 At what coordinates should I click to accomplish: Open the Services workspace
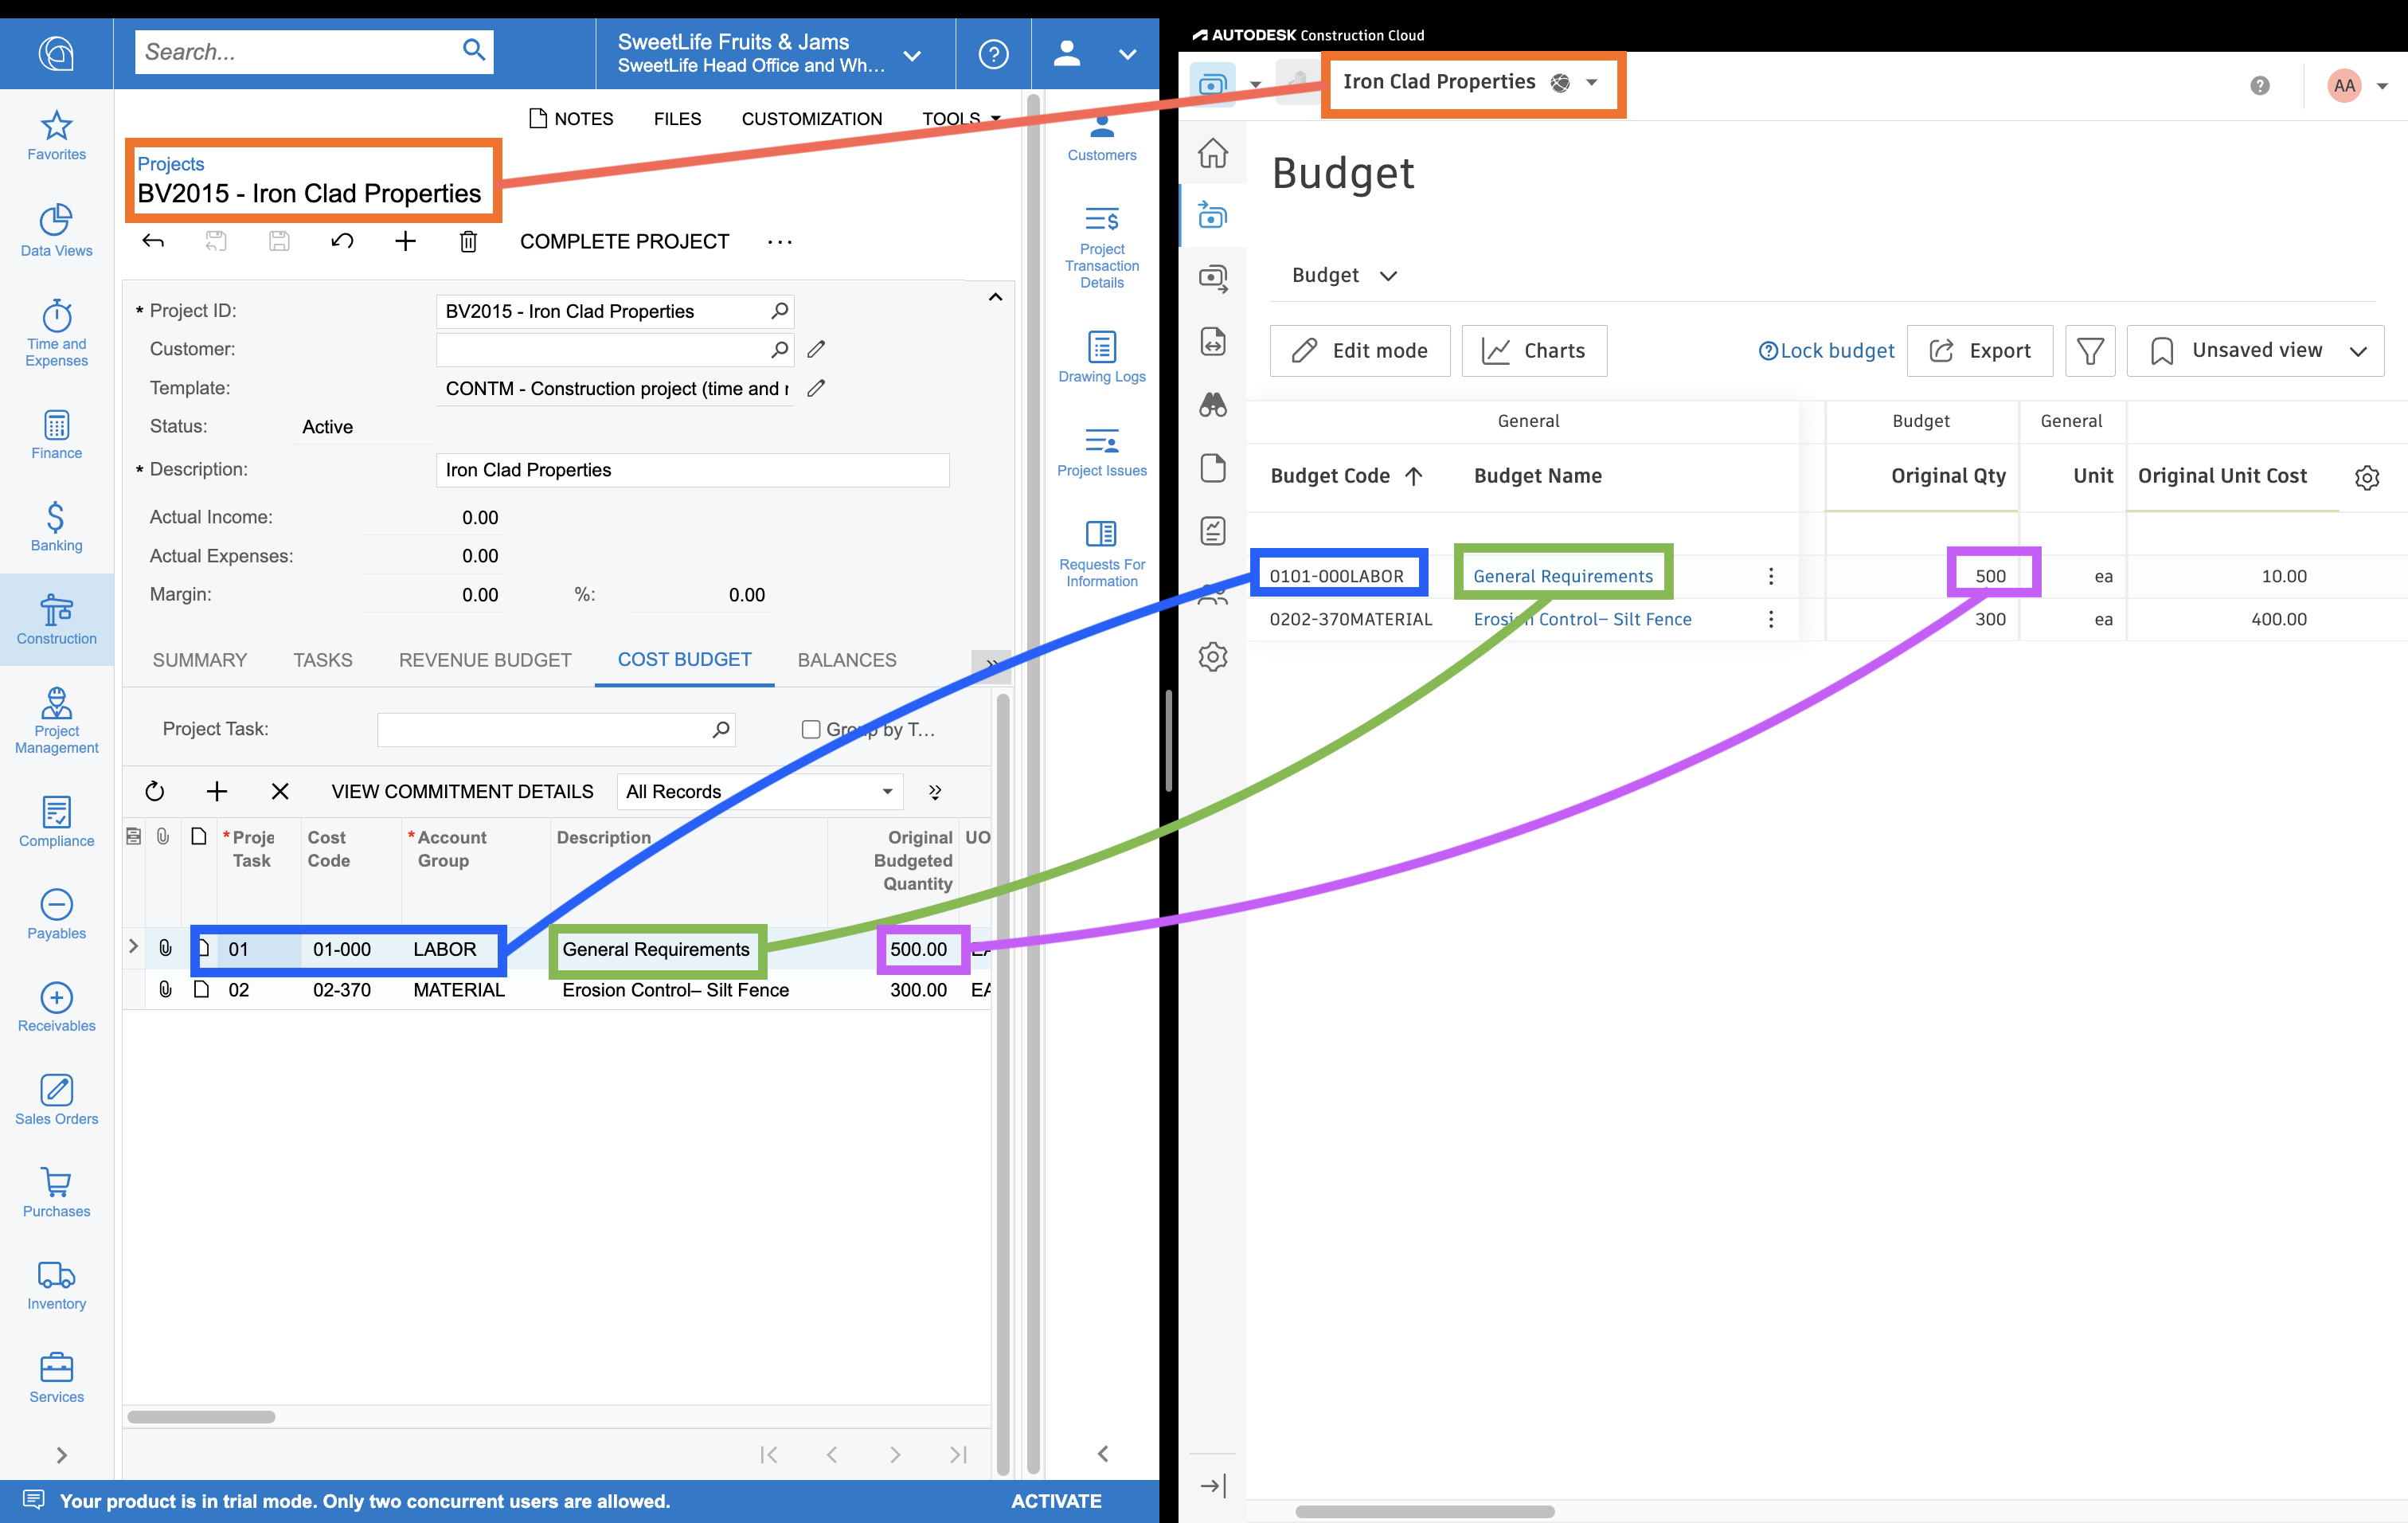tap(56, 1378)
